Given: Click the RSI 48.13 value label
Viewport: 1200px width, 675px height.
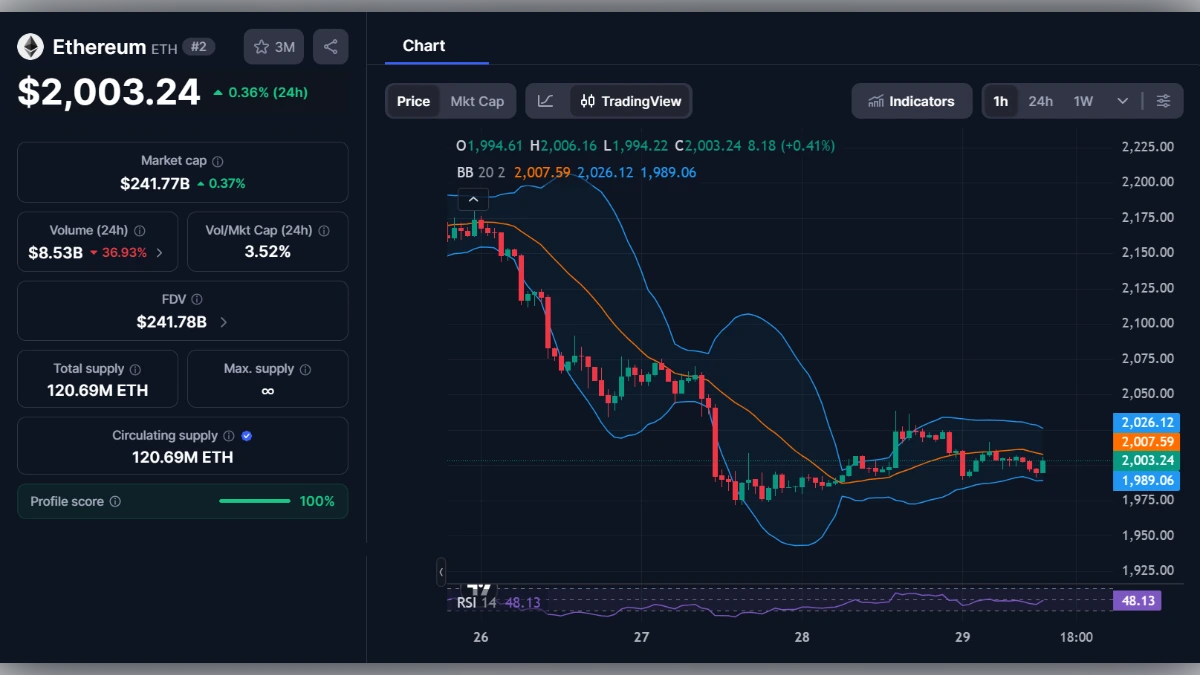Looking at the screenshot, I should (x=1138, y=600).
